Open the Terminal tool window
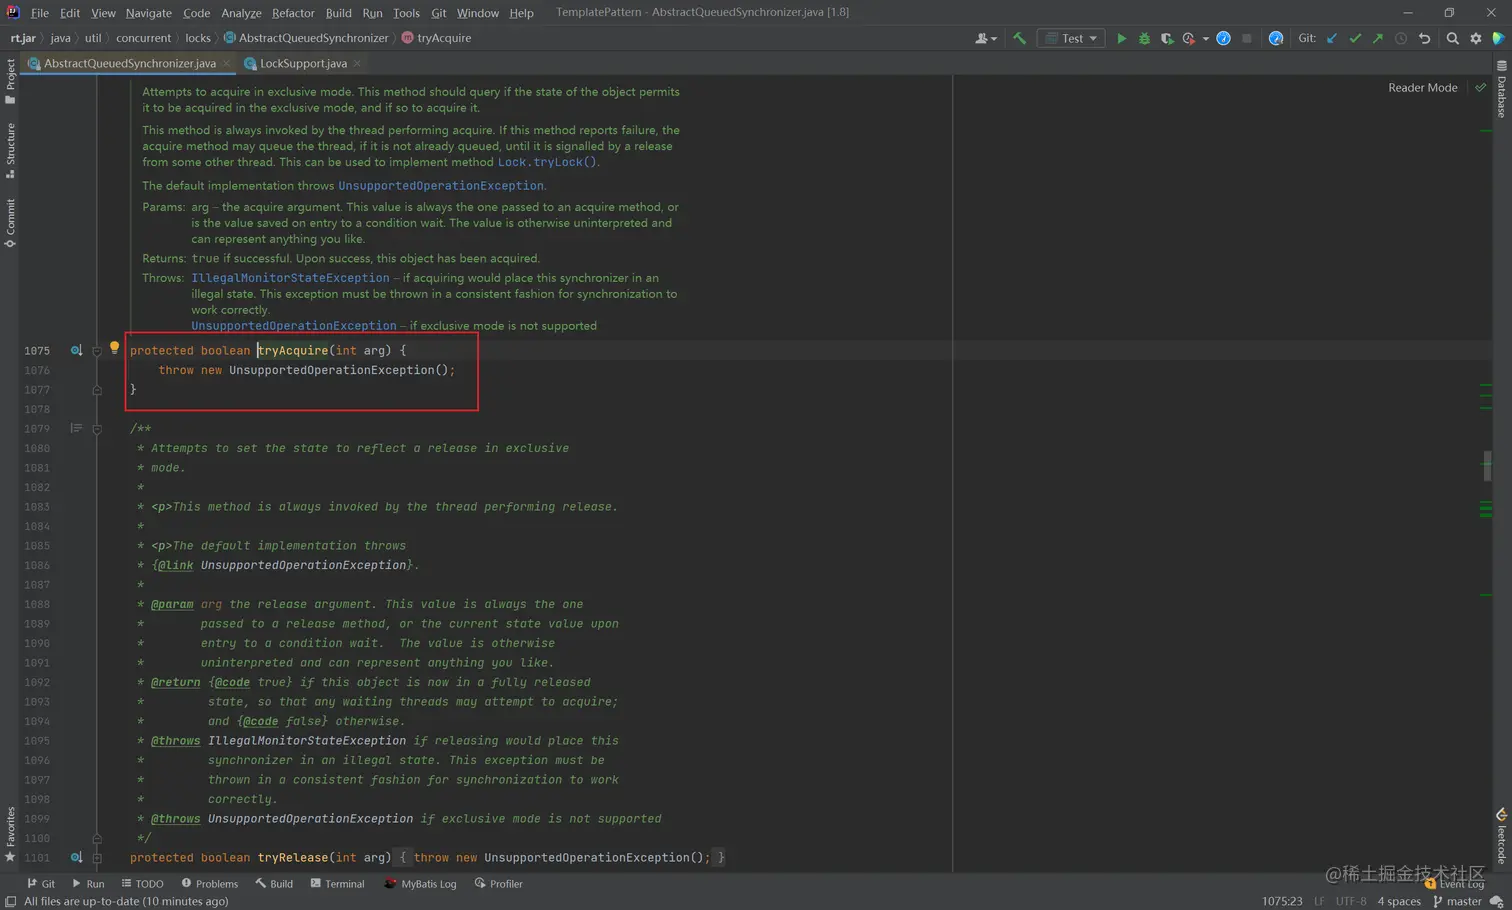This screenshot has height=910, width=1512. coord(337,884)
